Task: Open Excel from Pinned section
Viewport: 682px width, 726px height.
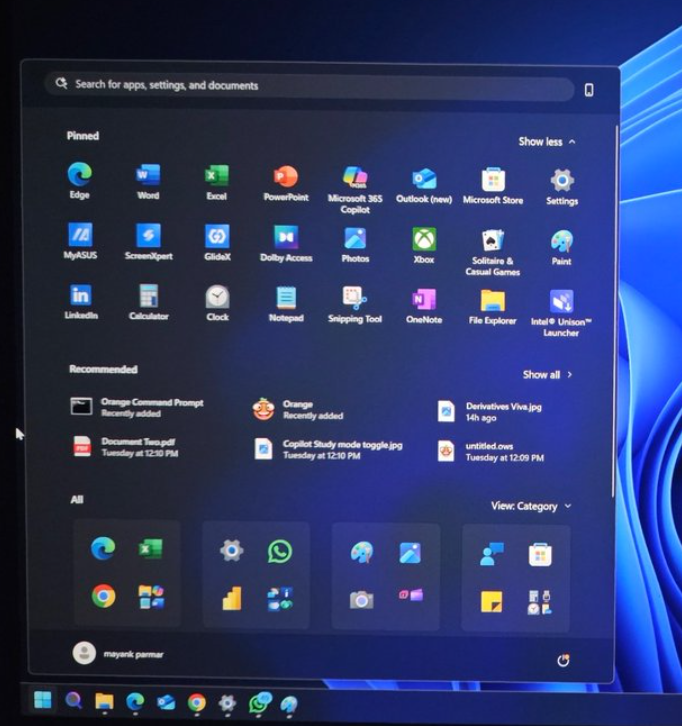Action: pyautogui.click(x=217, y=182)
